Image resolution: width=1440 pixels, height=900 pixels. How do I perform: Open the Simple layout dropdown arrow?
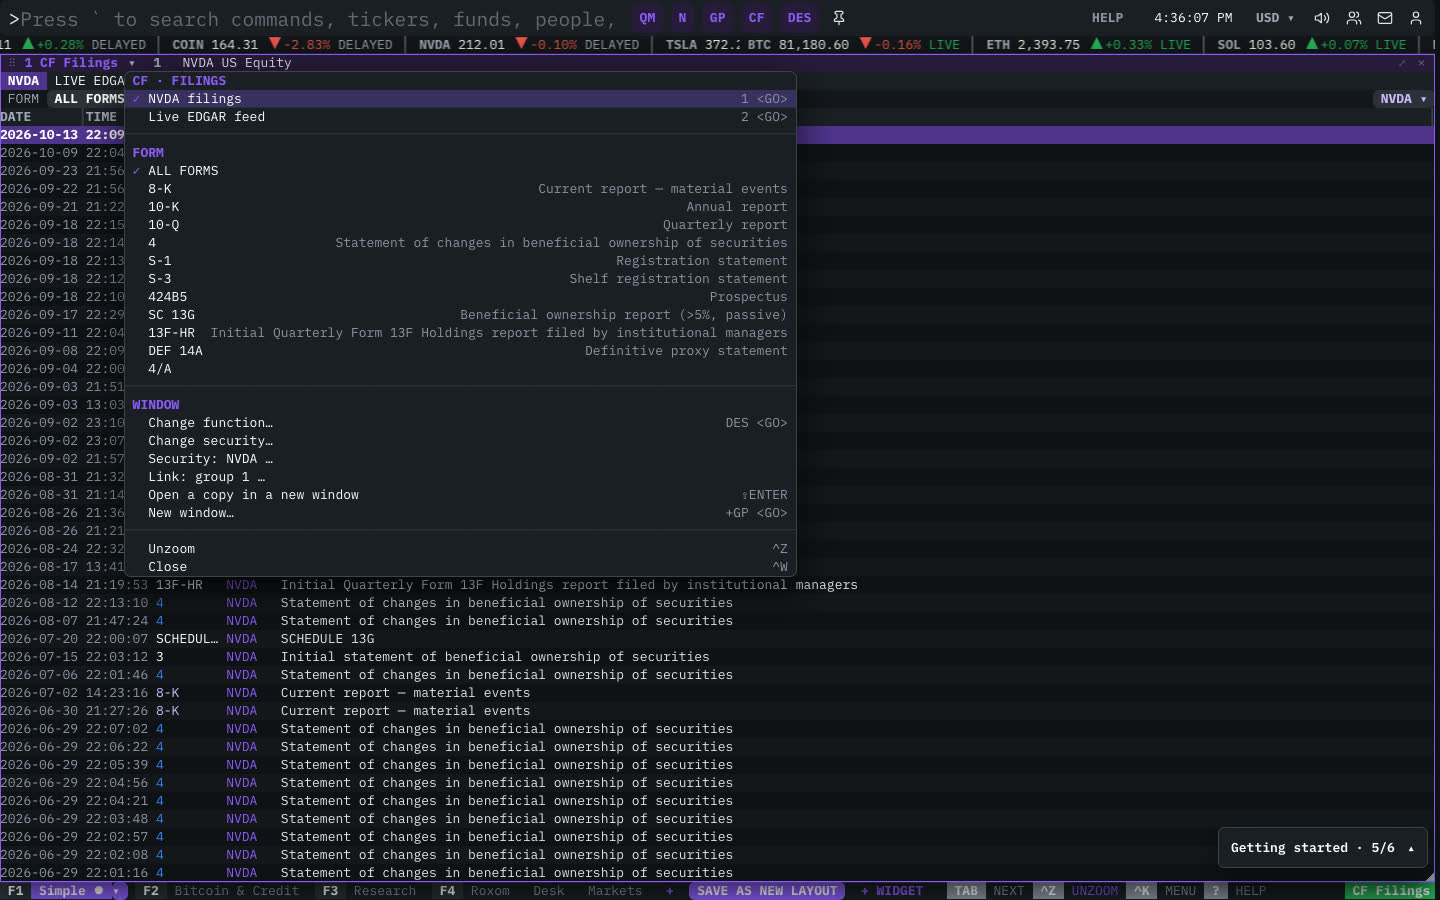click(116, 891)
